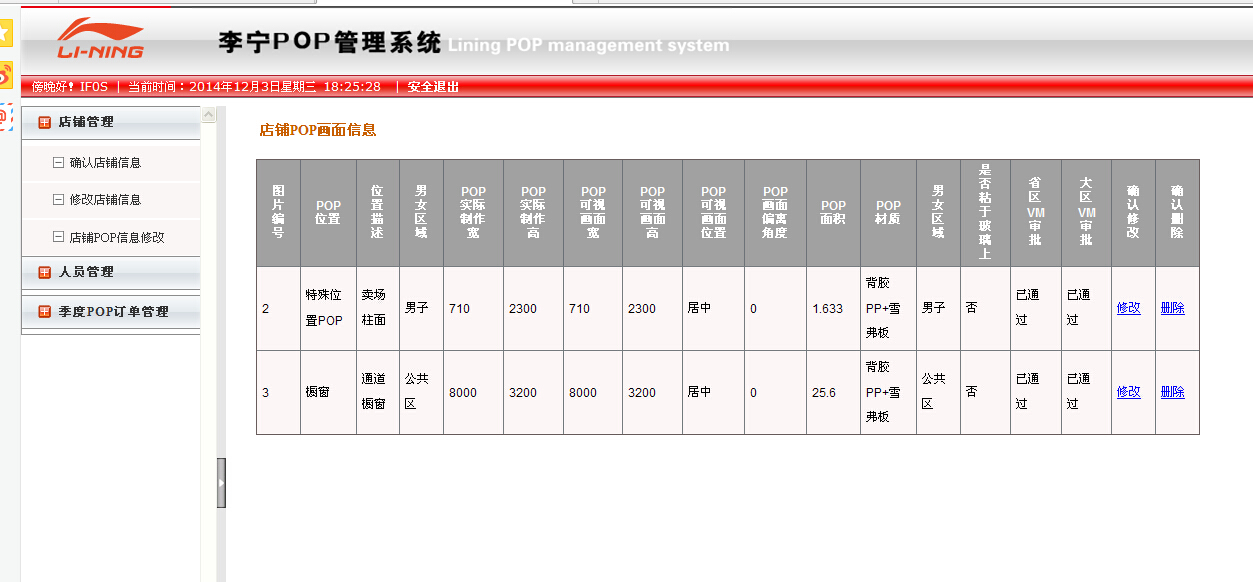
Task: Click 特殊位置POP cell
Action: coord(328,308)
